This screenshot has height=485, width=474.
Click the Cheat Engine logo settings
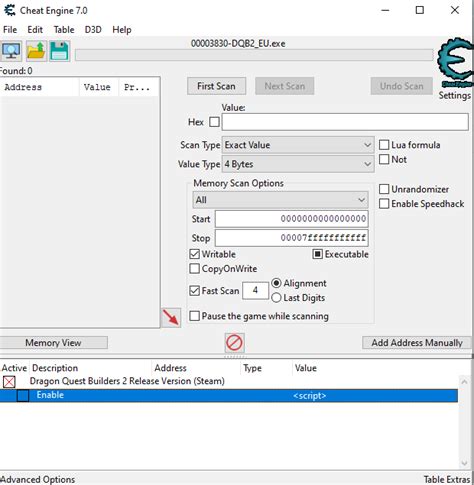click(x=455, y=63)
